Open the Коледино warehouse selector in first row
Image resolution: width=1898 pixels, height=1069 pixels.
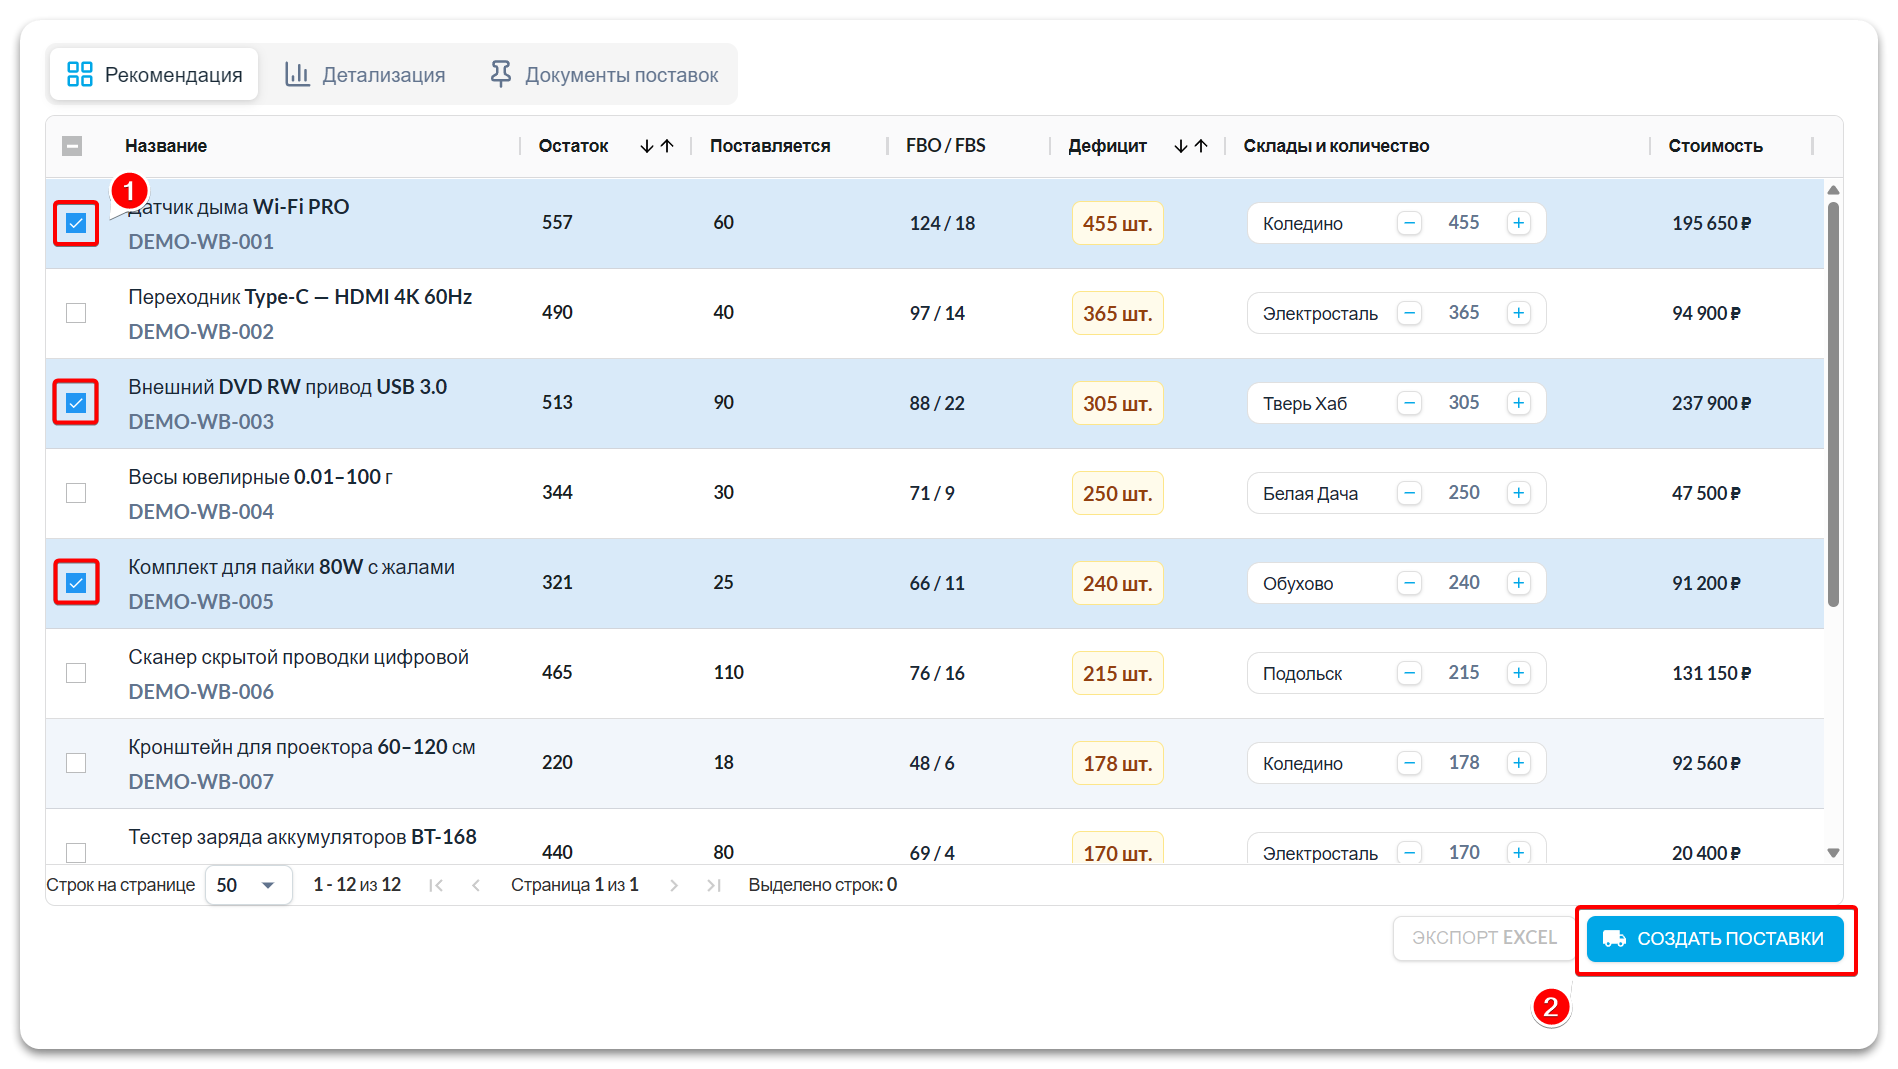[1303, 224]
